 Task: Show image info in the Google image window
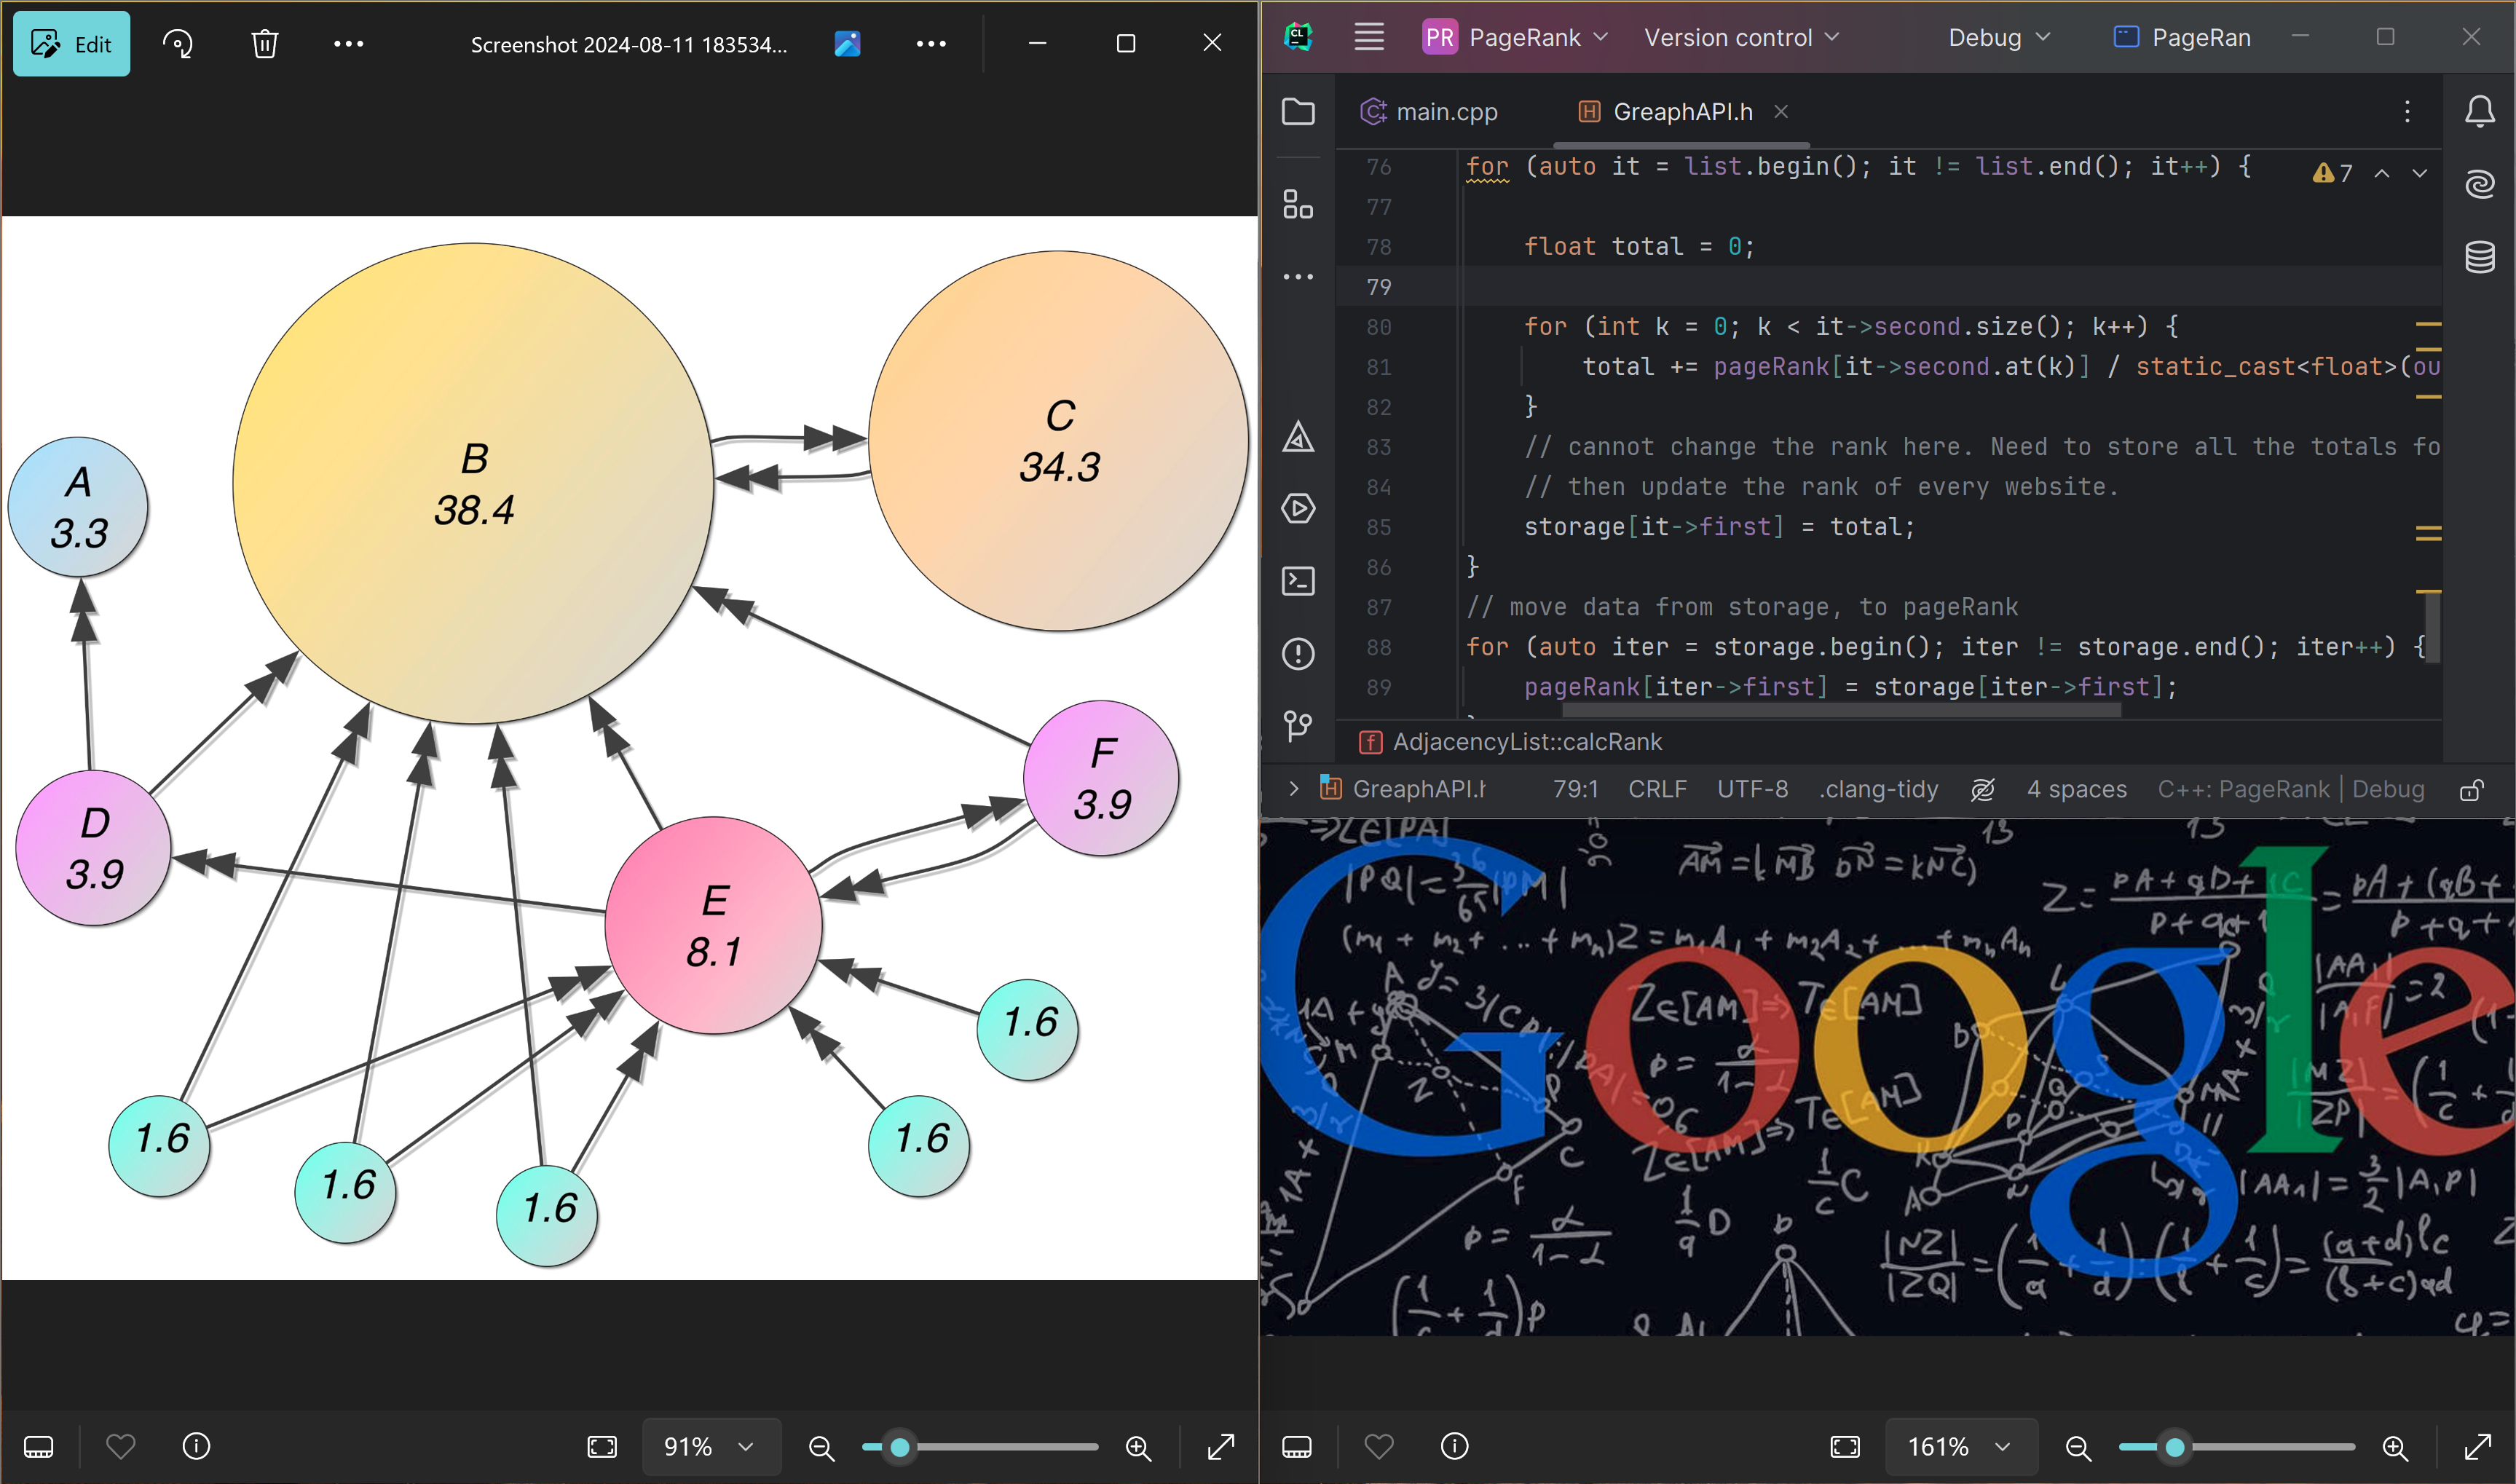(x=1454, y=1446)
